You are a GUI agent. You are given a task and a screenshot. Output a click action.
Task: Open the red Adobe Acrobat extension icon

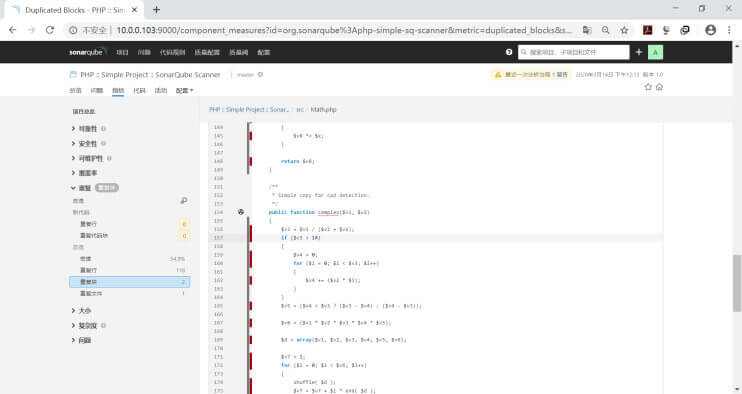[x=647, y=30]
